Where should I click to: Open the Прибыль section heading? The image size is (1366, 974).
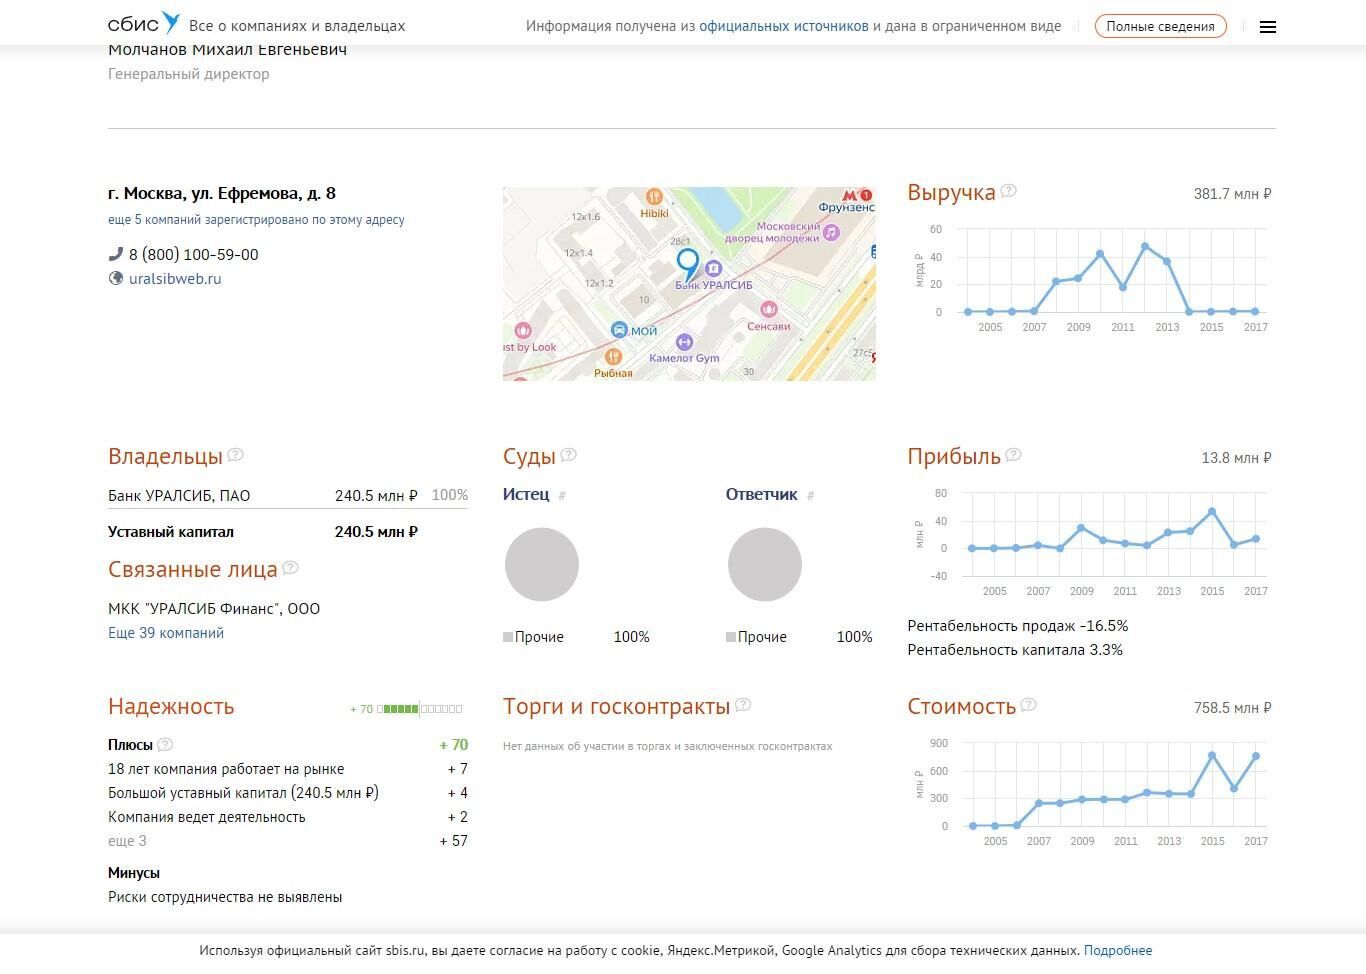(x=954, y=456)
